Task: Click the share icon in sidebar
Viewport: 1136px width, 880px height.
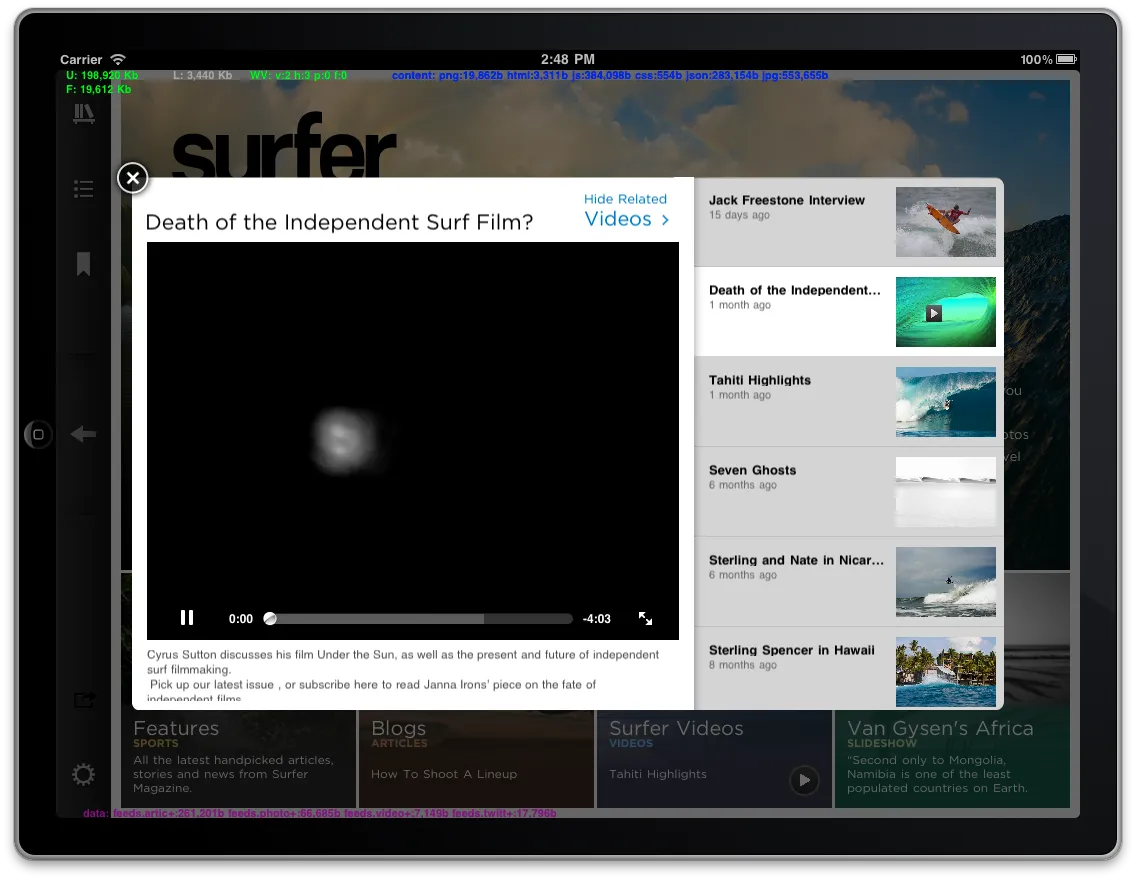Action: point(84,700)
